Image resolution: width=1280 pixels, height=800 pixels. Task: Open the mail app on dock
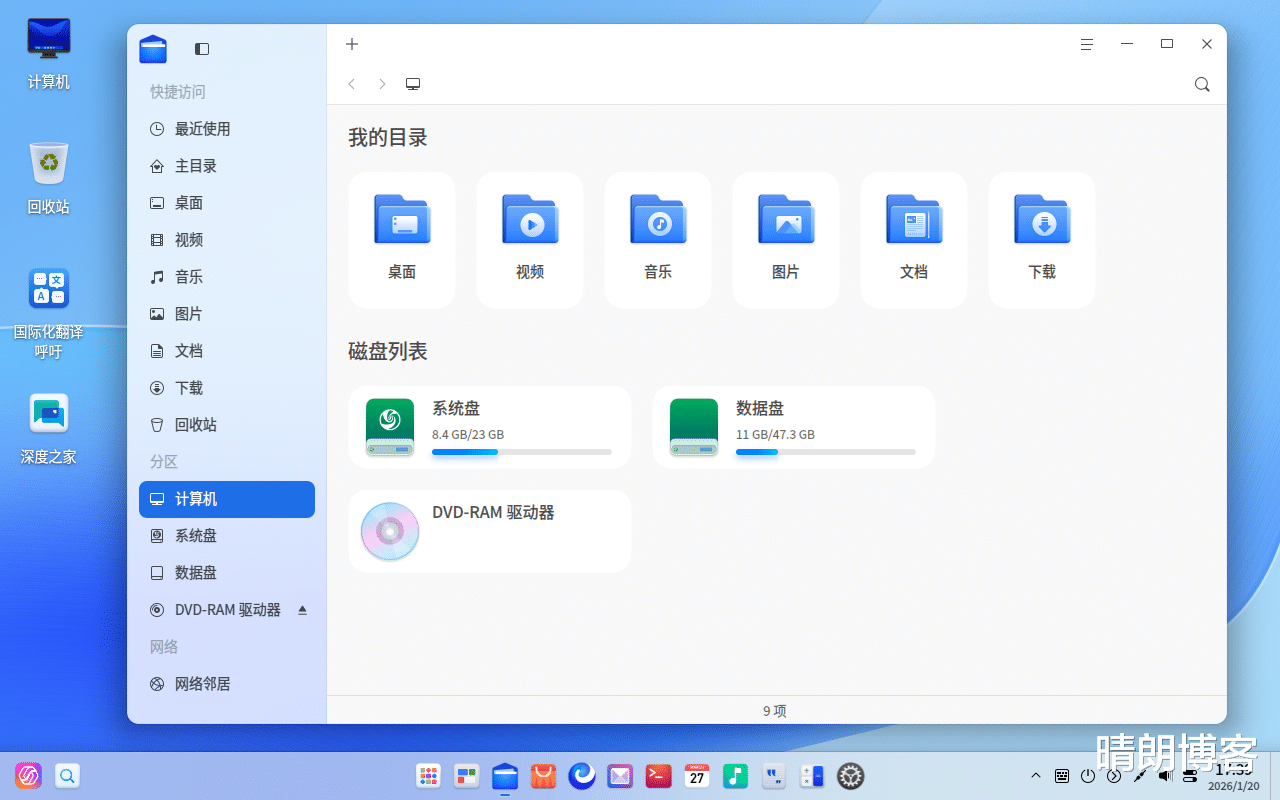click(x=620, y=775)
